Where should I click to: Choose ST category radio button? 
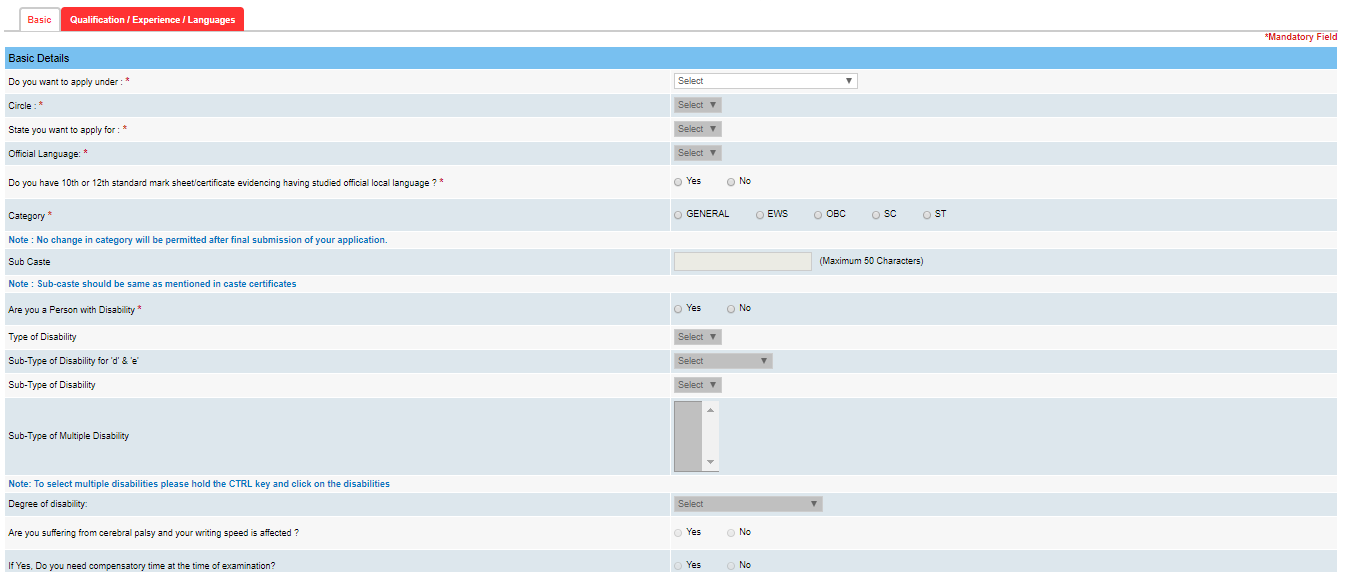[927, 215]
